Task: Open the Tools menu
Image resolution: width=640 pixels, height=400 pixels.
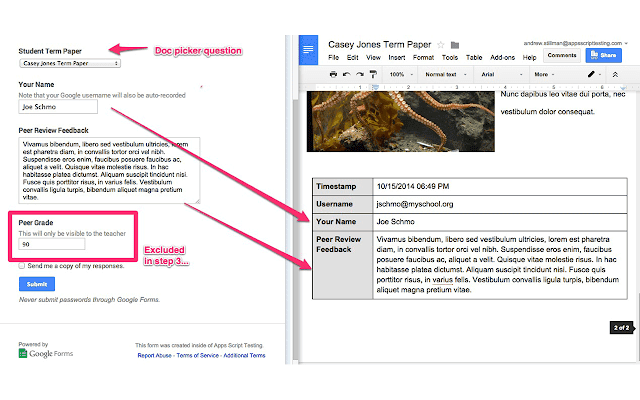Action: pos(450,58)
